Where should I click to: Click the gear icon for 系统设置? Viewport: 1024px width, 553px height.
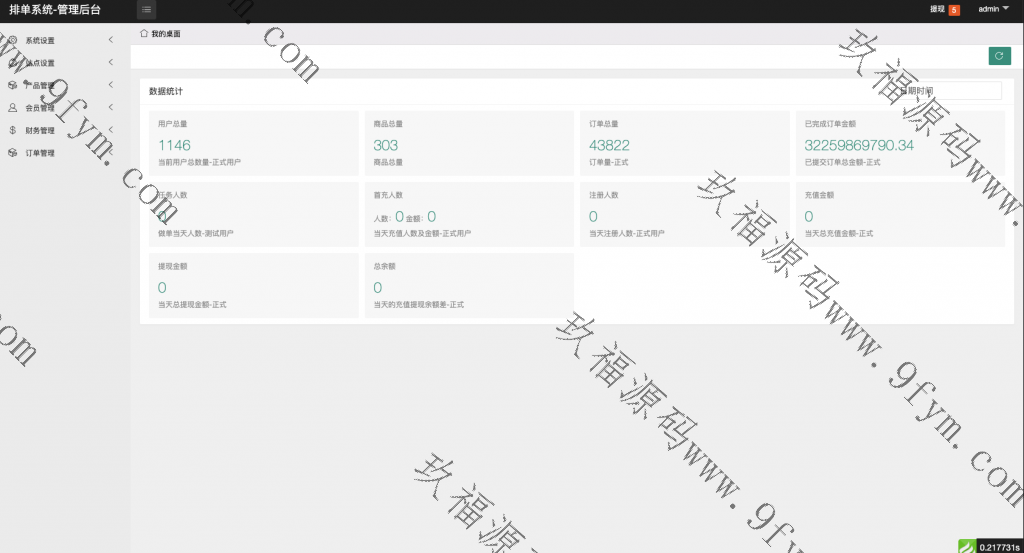pos(12,40)
